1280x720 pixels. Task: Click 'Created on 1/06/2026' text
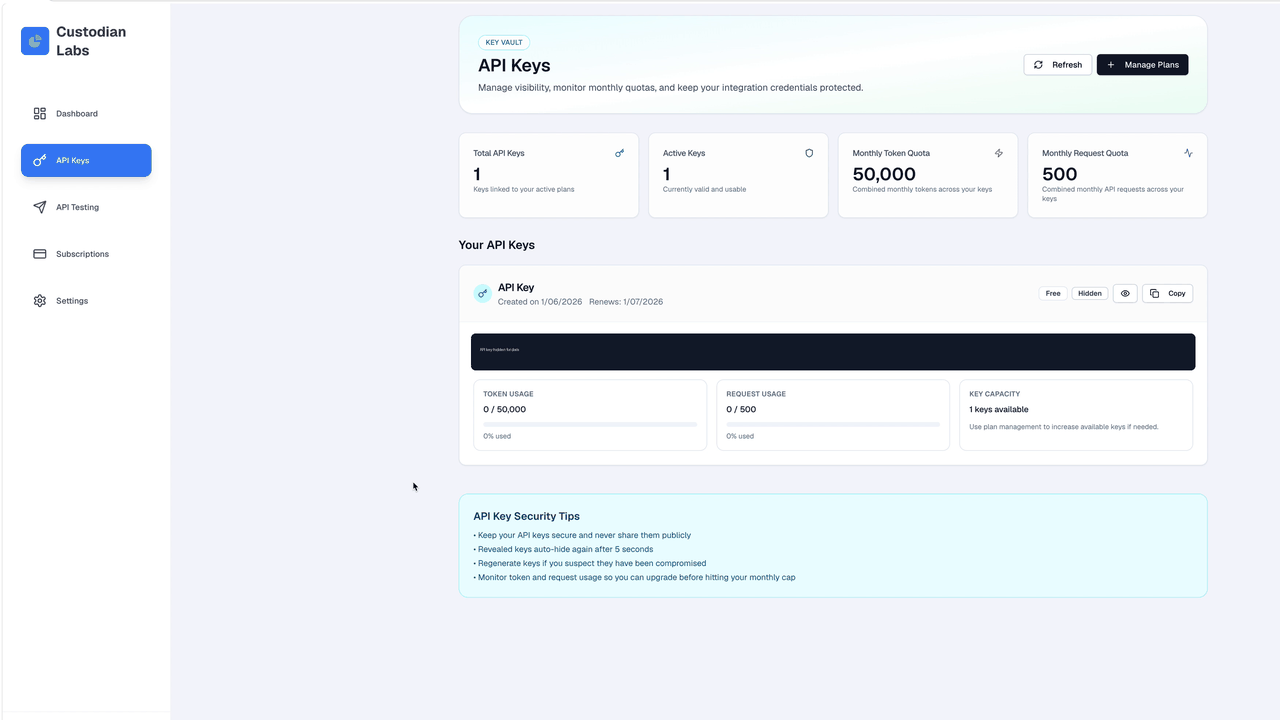click(540, 301)
